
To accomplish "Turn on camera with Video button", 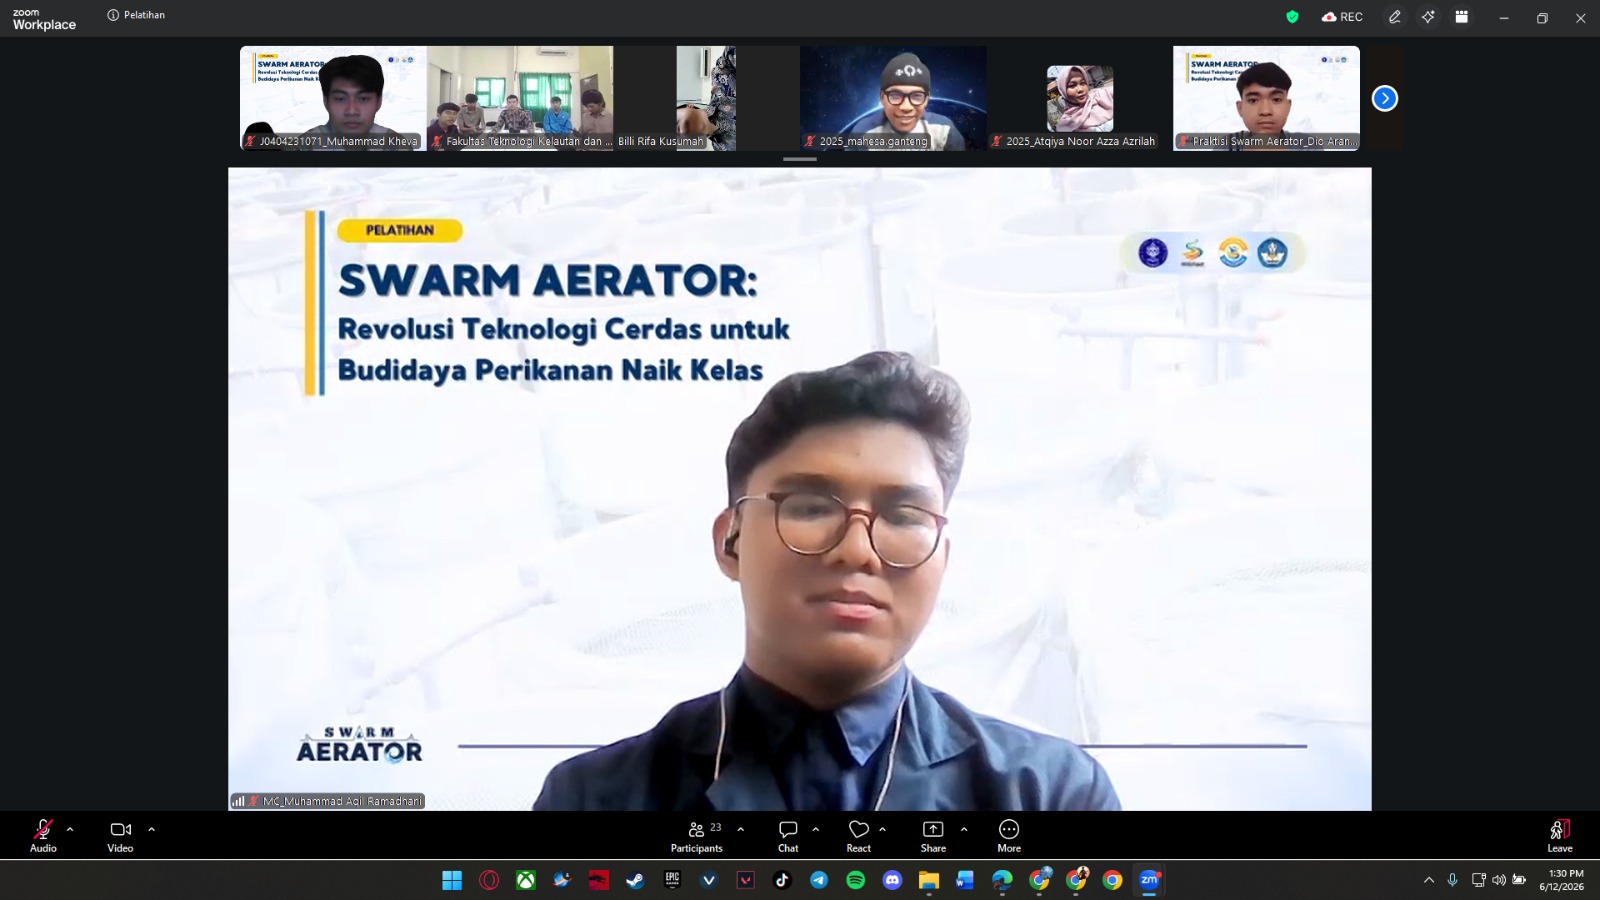I will 120,836.
